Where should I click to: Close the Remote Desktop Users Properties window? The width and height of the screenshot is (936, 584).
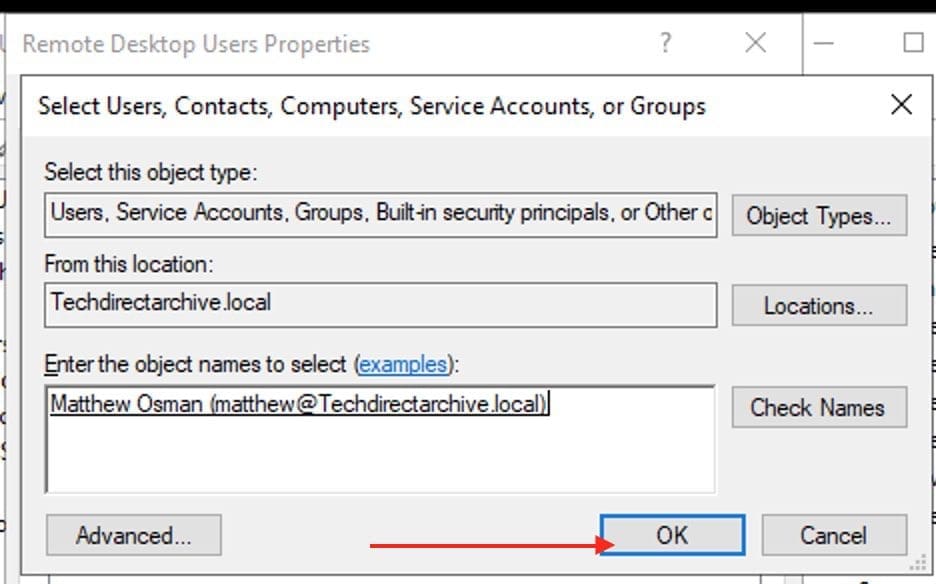pyautogui.click(x=756, y=43)
